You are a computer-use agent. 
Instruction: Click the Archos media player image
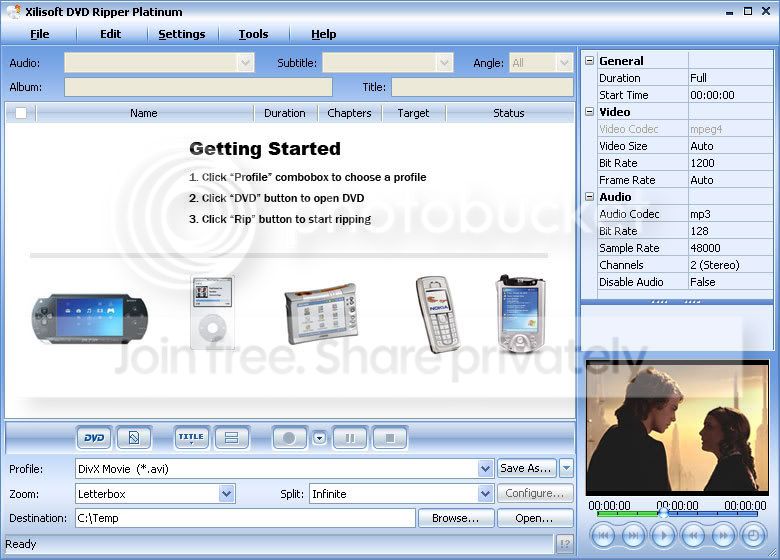[322, 314]
